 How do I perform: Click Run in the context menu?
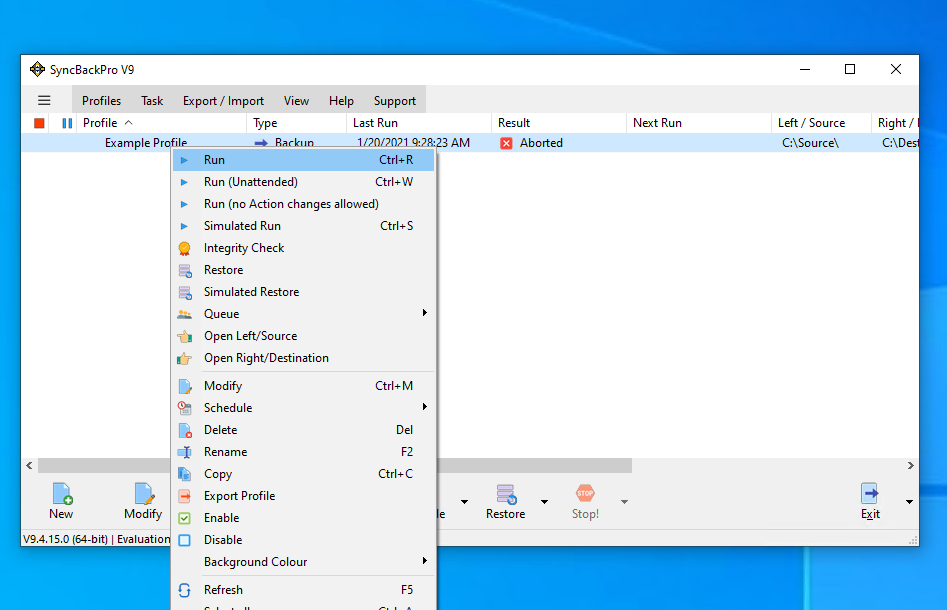(x=214, y=160)
